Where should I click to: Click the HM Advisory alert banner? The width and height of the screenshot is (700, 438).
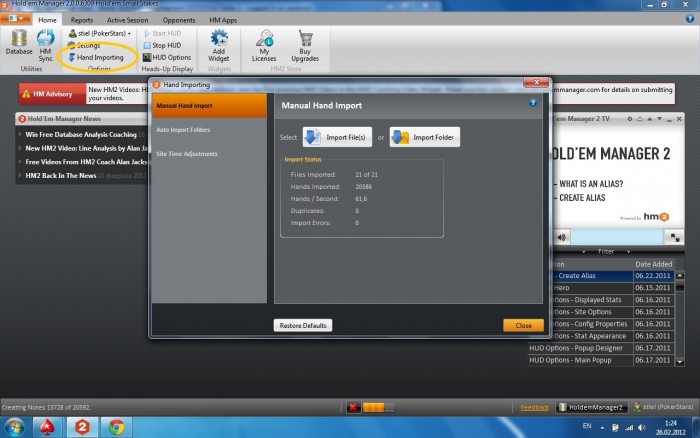pyautogui.click(x=52, y=94)
